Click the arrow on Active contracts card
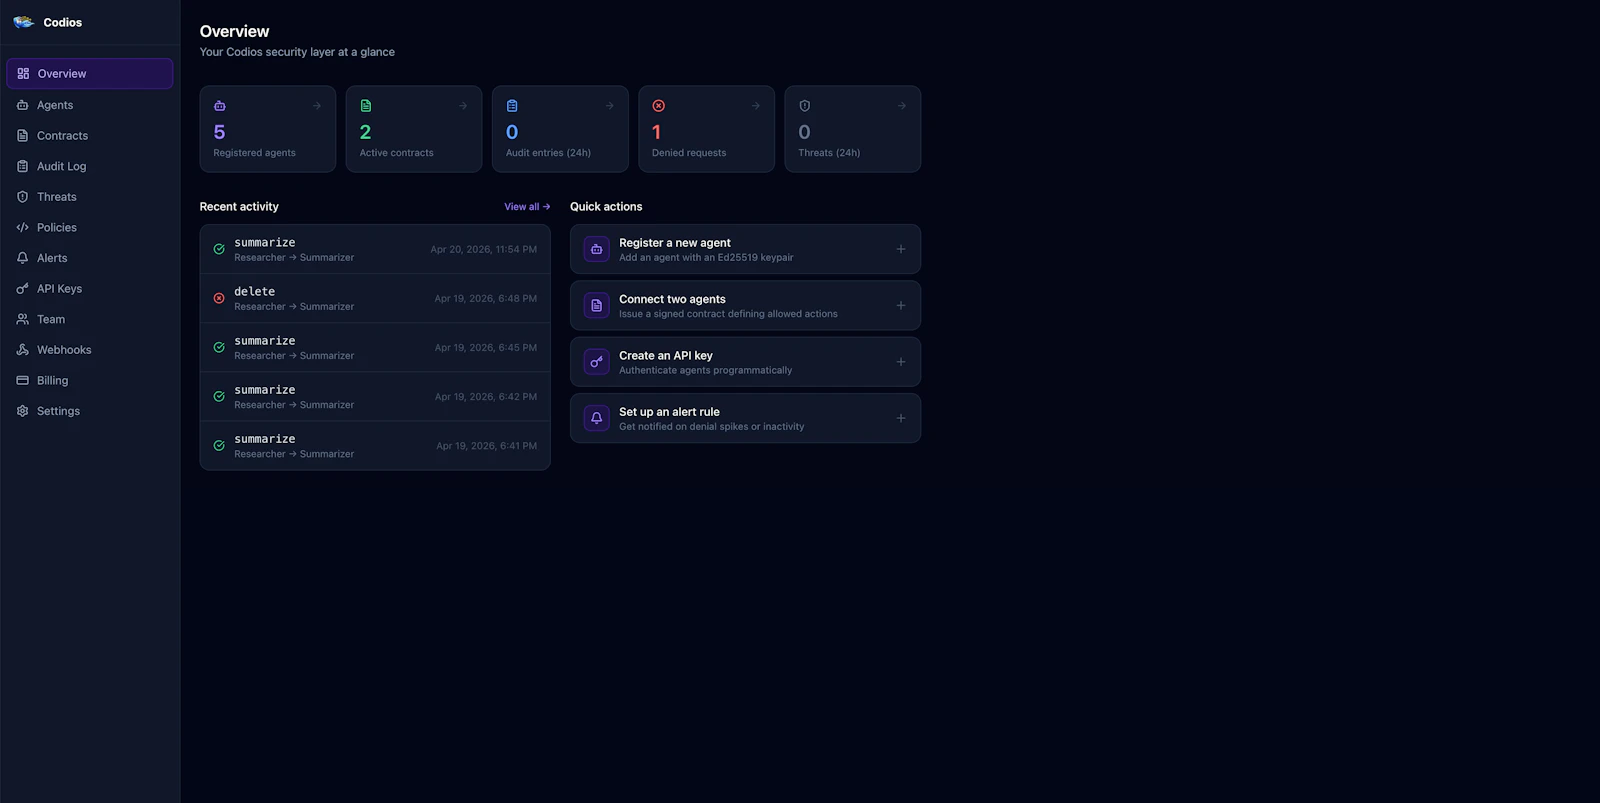The height and width of the screenshot is (803, 1600). [x=463, y=106]
